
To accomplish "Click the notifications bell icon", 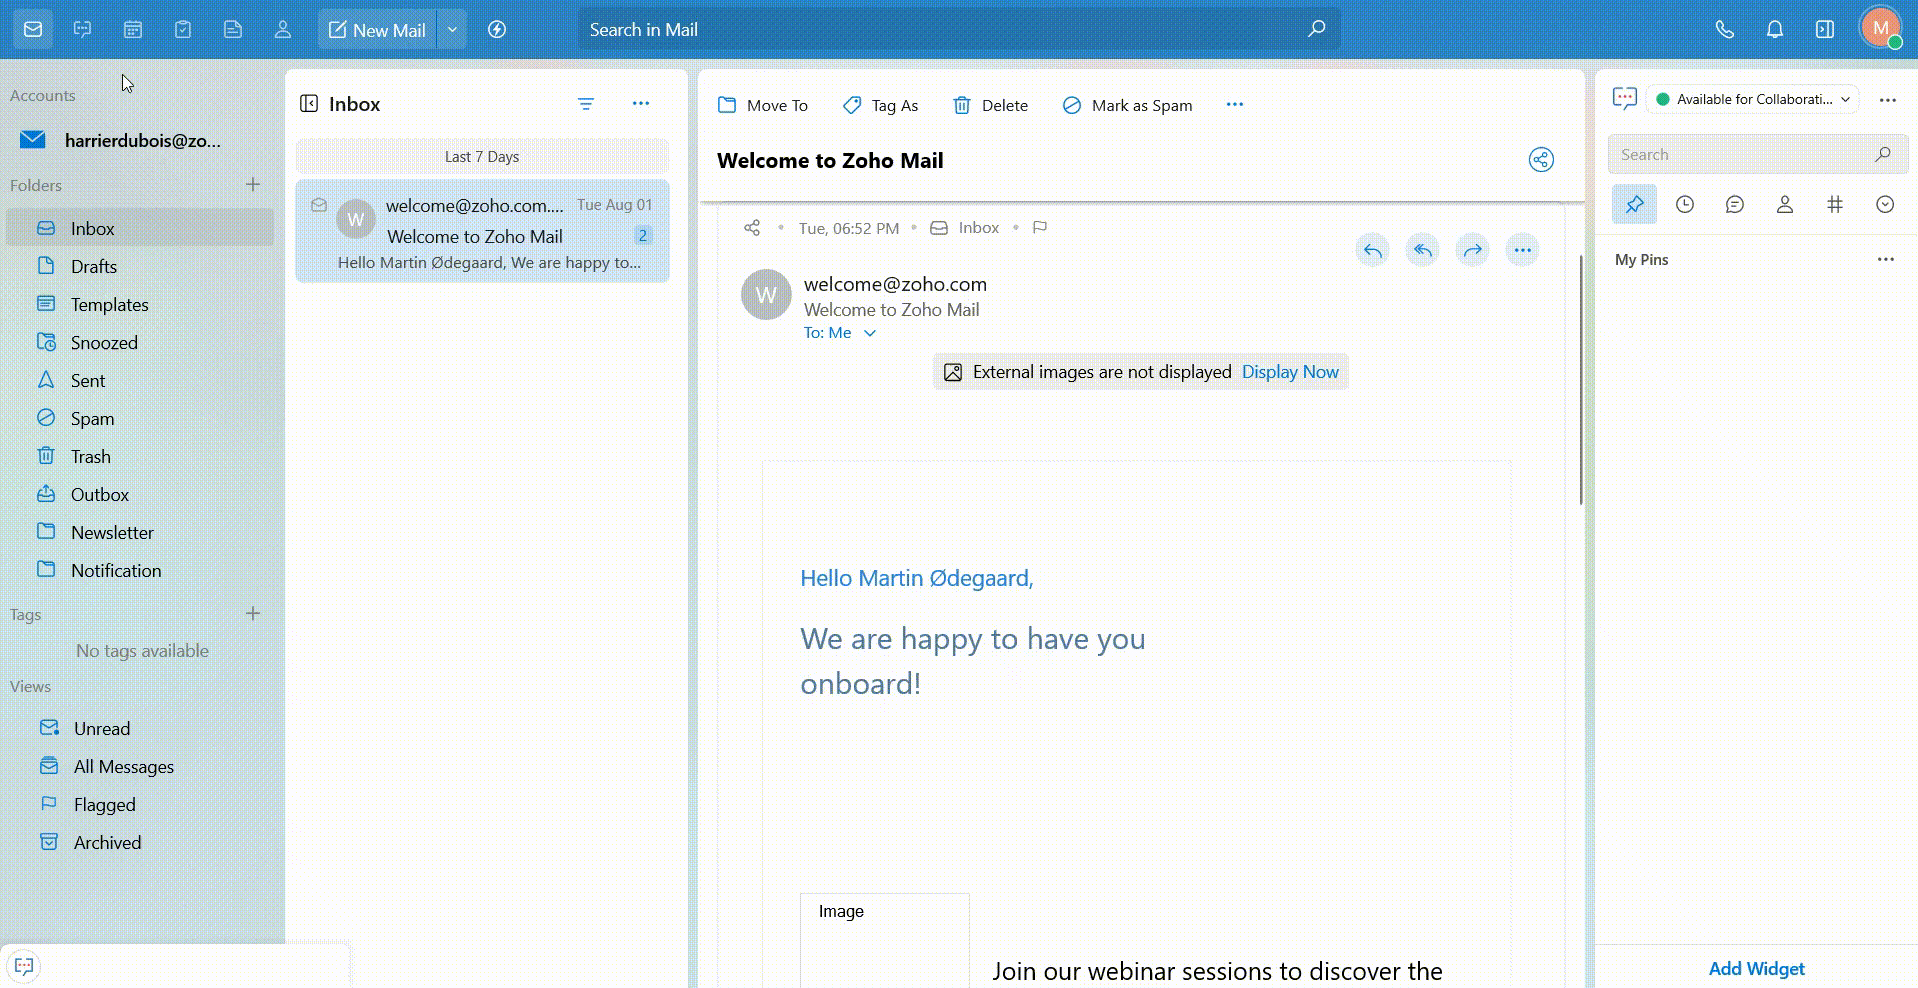I will [1774, 30].
